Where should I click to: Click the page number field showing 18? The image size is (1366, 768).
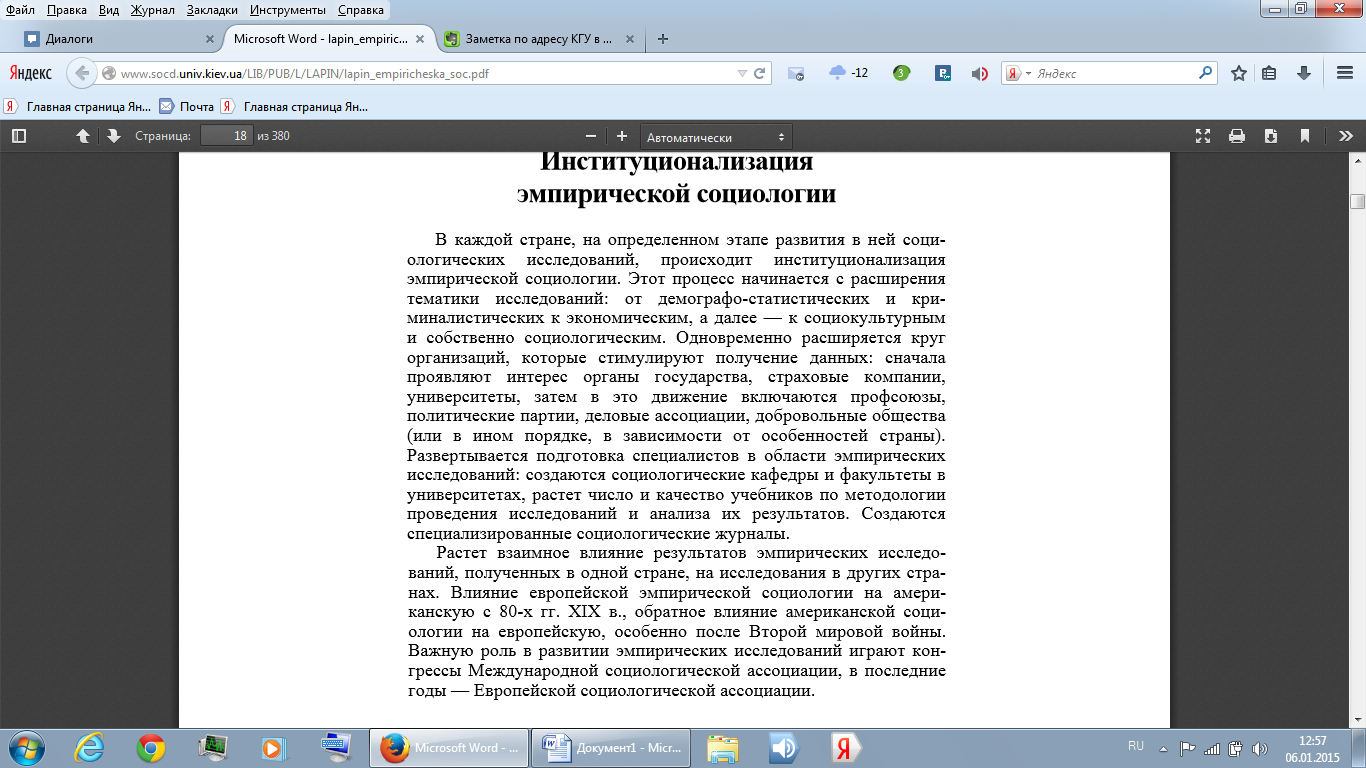(x=226, y=136)
